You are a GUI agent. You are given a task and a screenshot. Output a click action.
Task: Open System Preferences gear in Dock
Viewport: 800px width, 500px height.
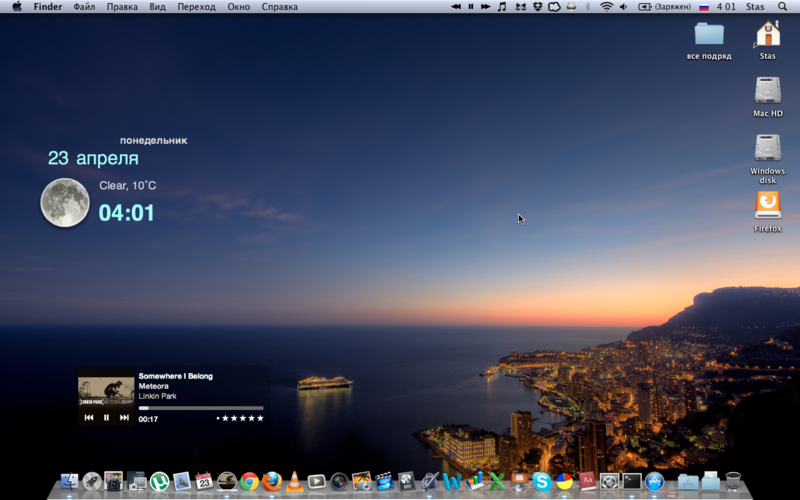click(609, 481)
